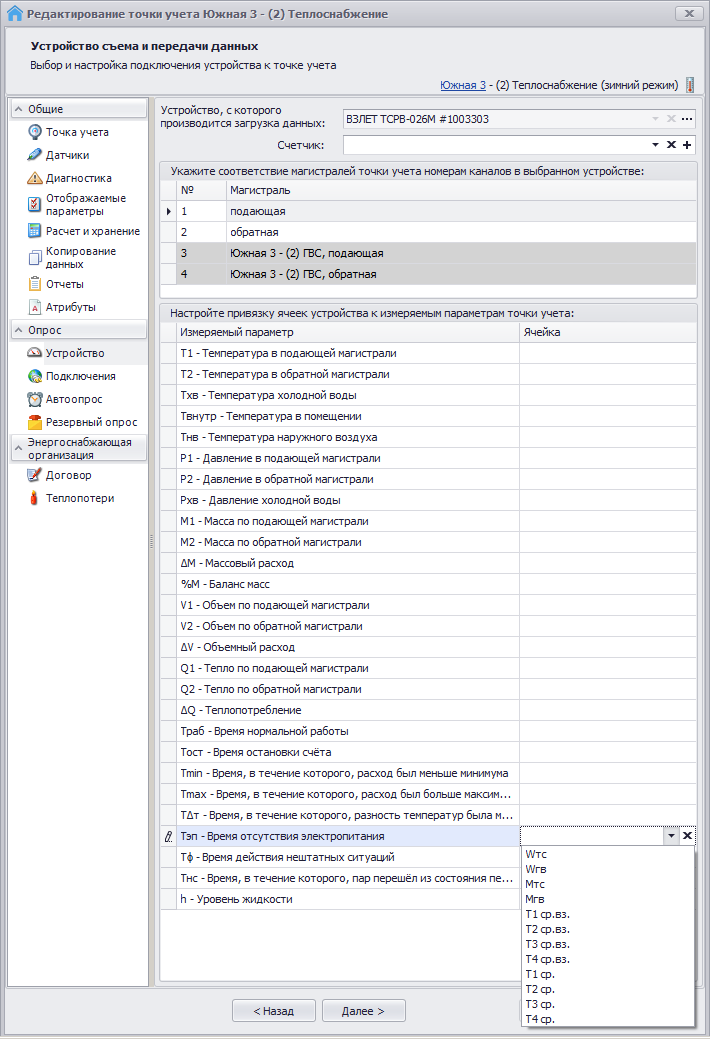Follow the Южная 3 link
710x1039 pixels.
(x=463, y=85)
